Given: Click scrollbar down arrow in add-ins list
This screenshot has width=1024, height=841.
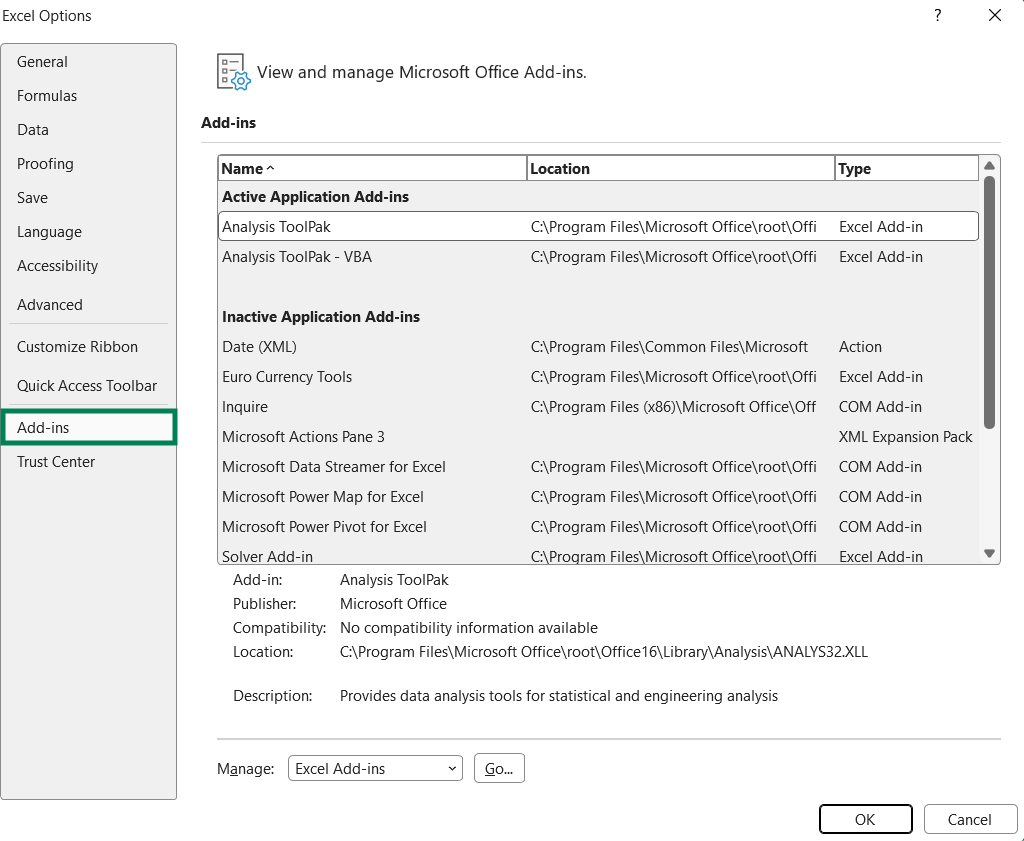Looking at the screenshot, I should (x=989, y=554).
